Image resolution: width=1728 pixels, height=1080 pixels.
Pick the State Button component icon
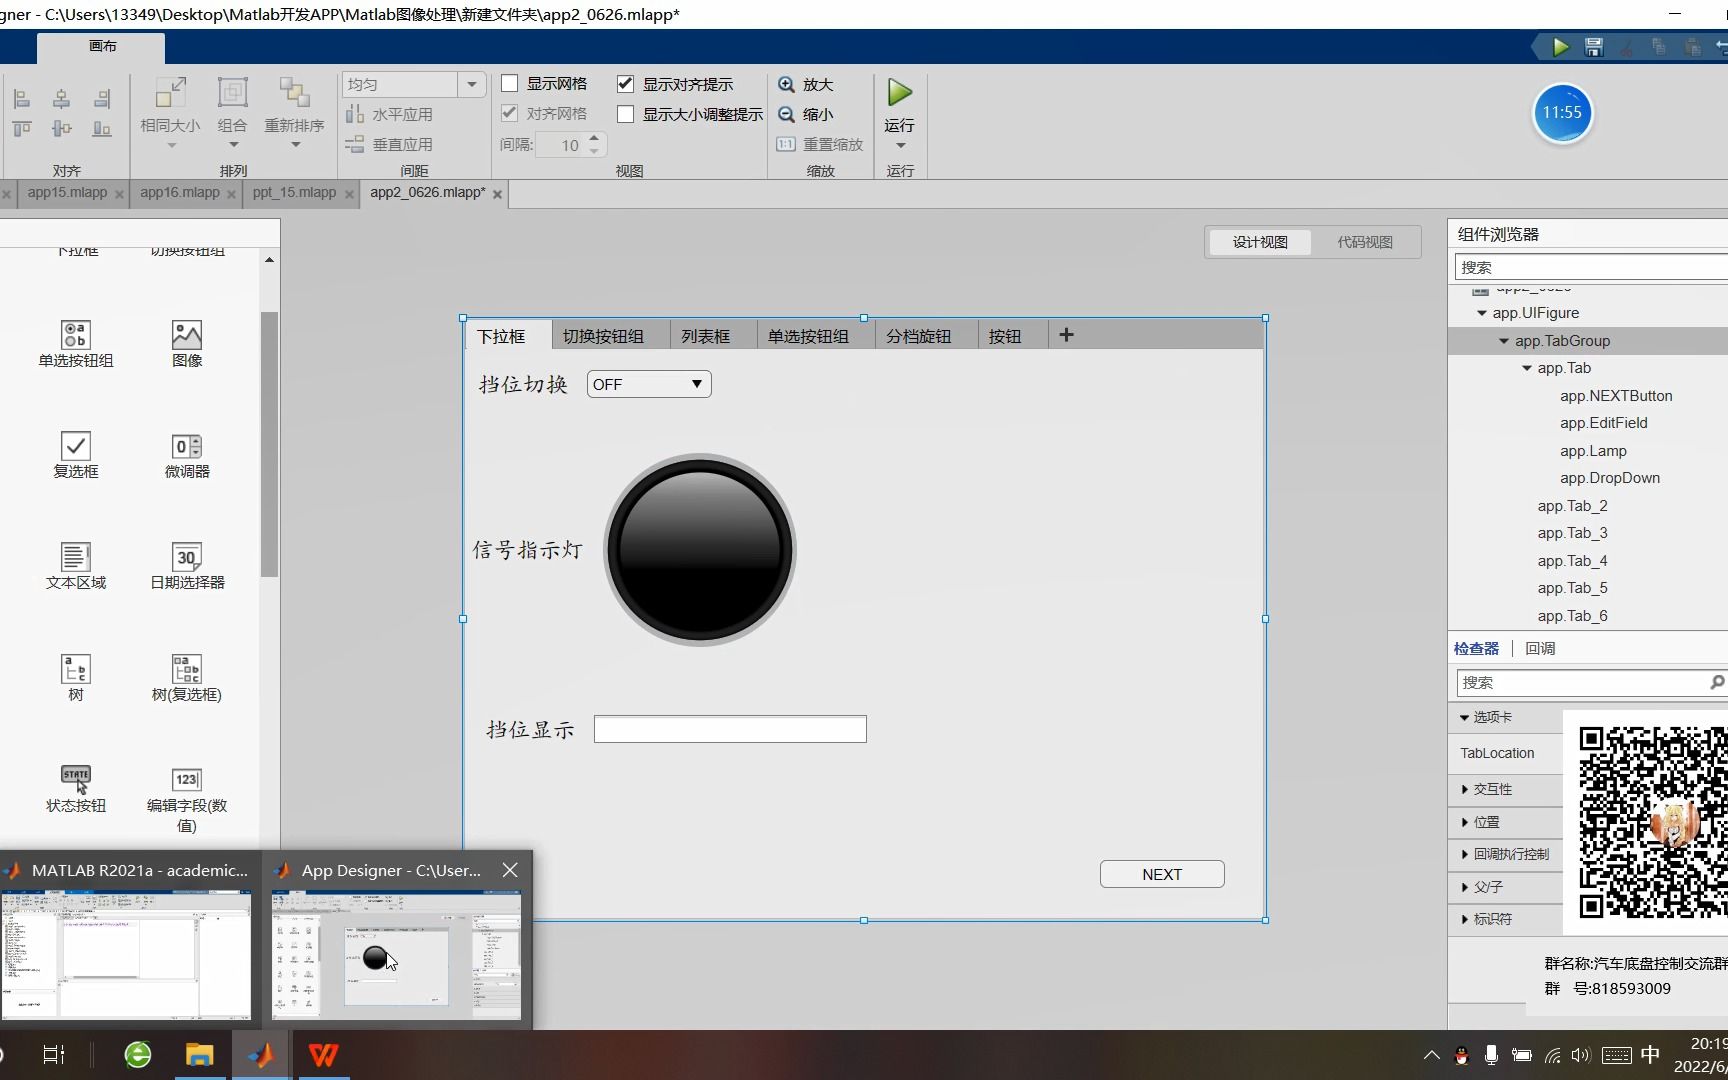coord(76,779)
